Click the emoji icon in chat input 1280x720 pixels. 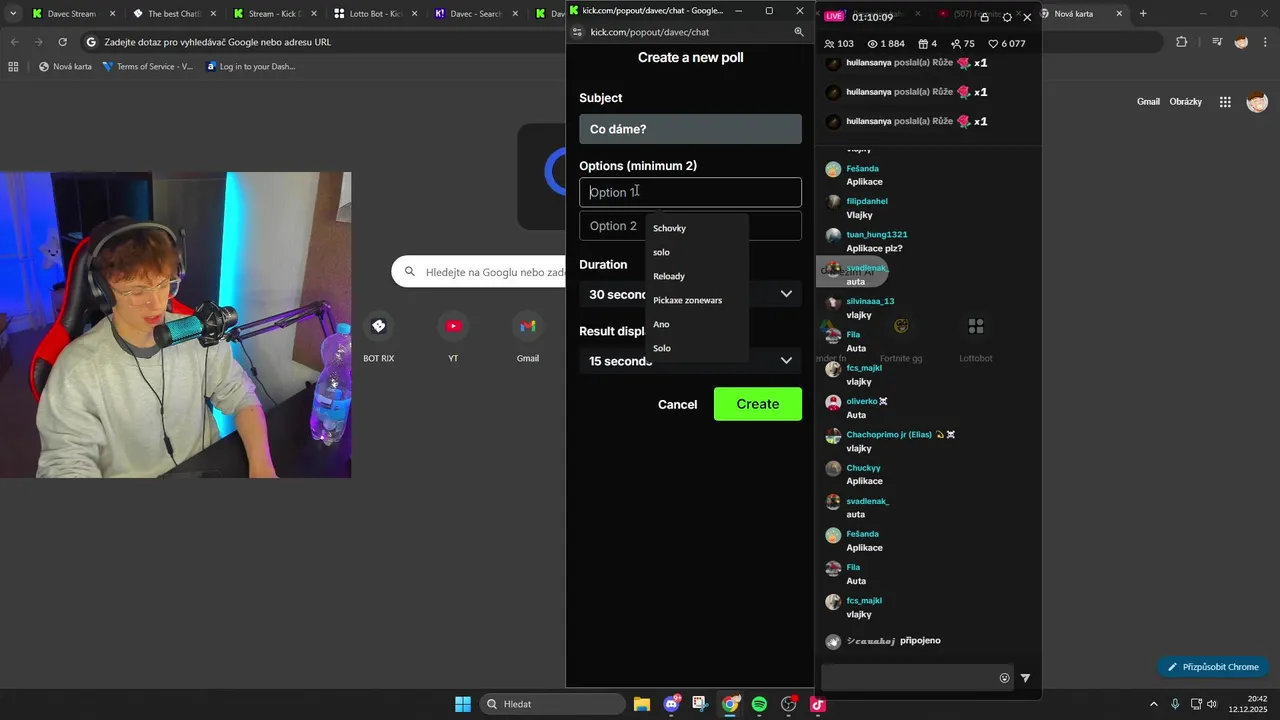[x=1004, y=678]
